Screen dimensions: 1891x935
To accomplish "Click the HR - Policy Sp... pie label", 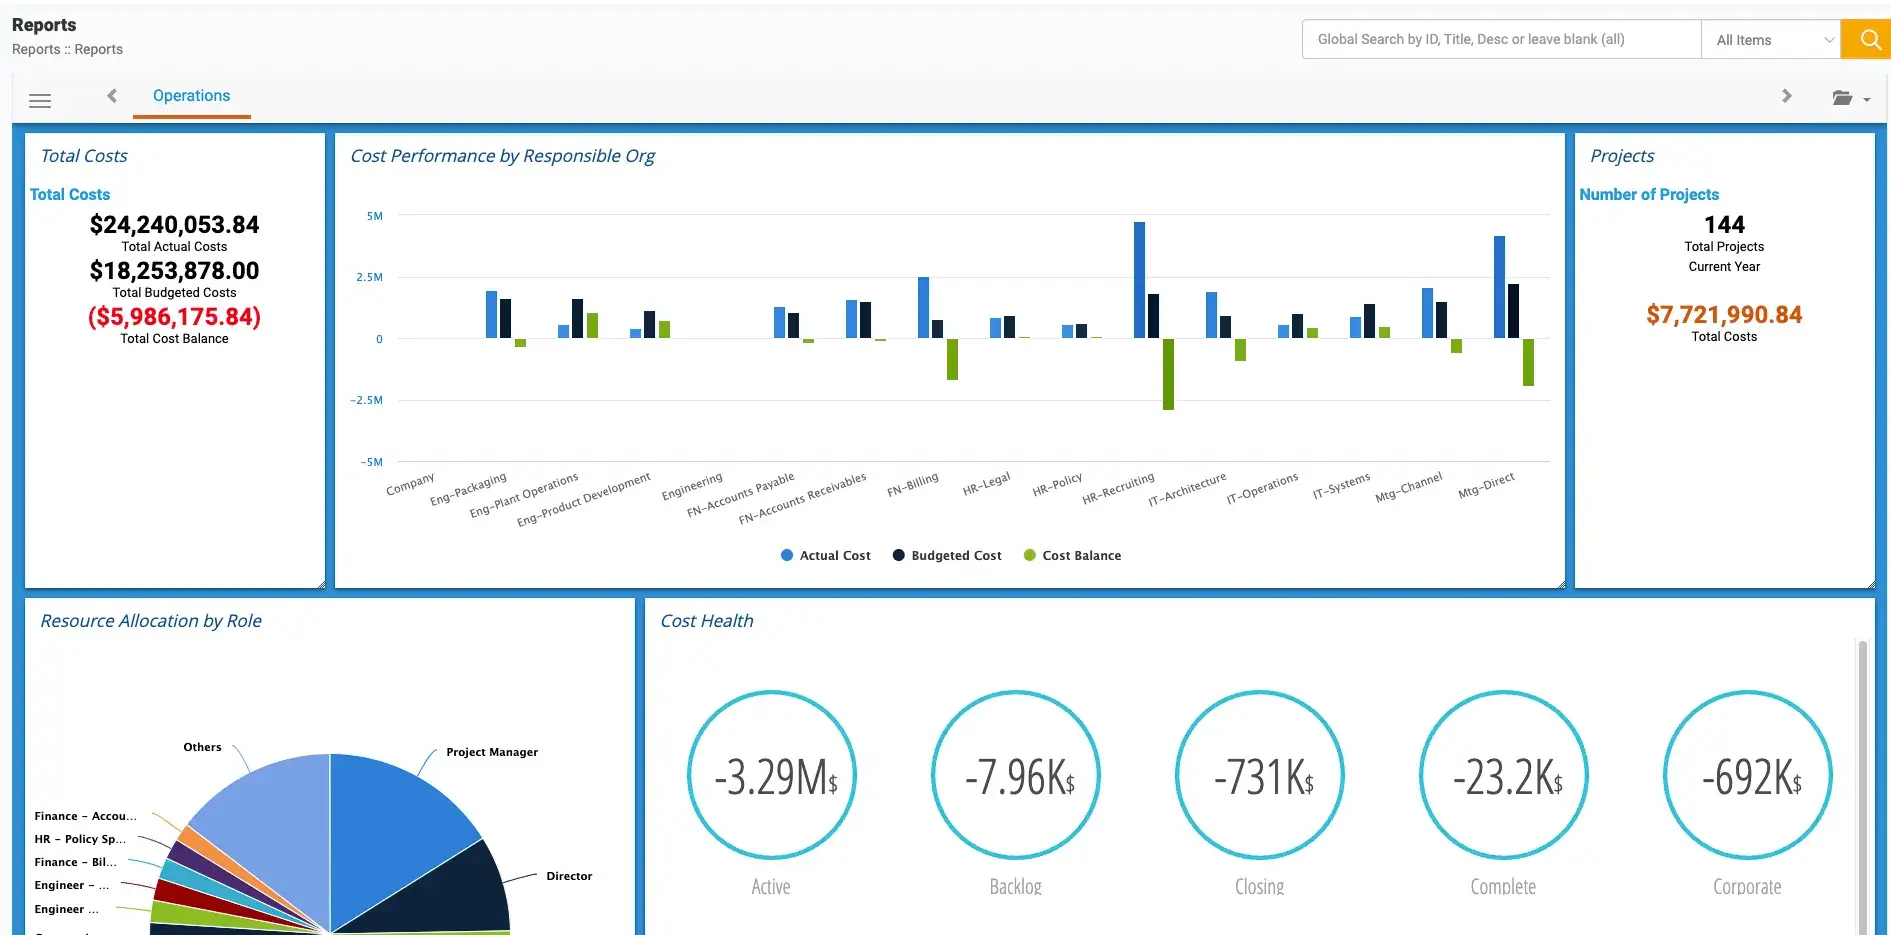I will coord(80,839).
